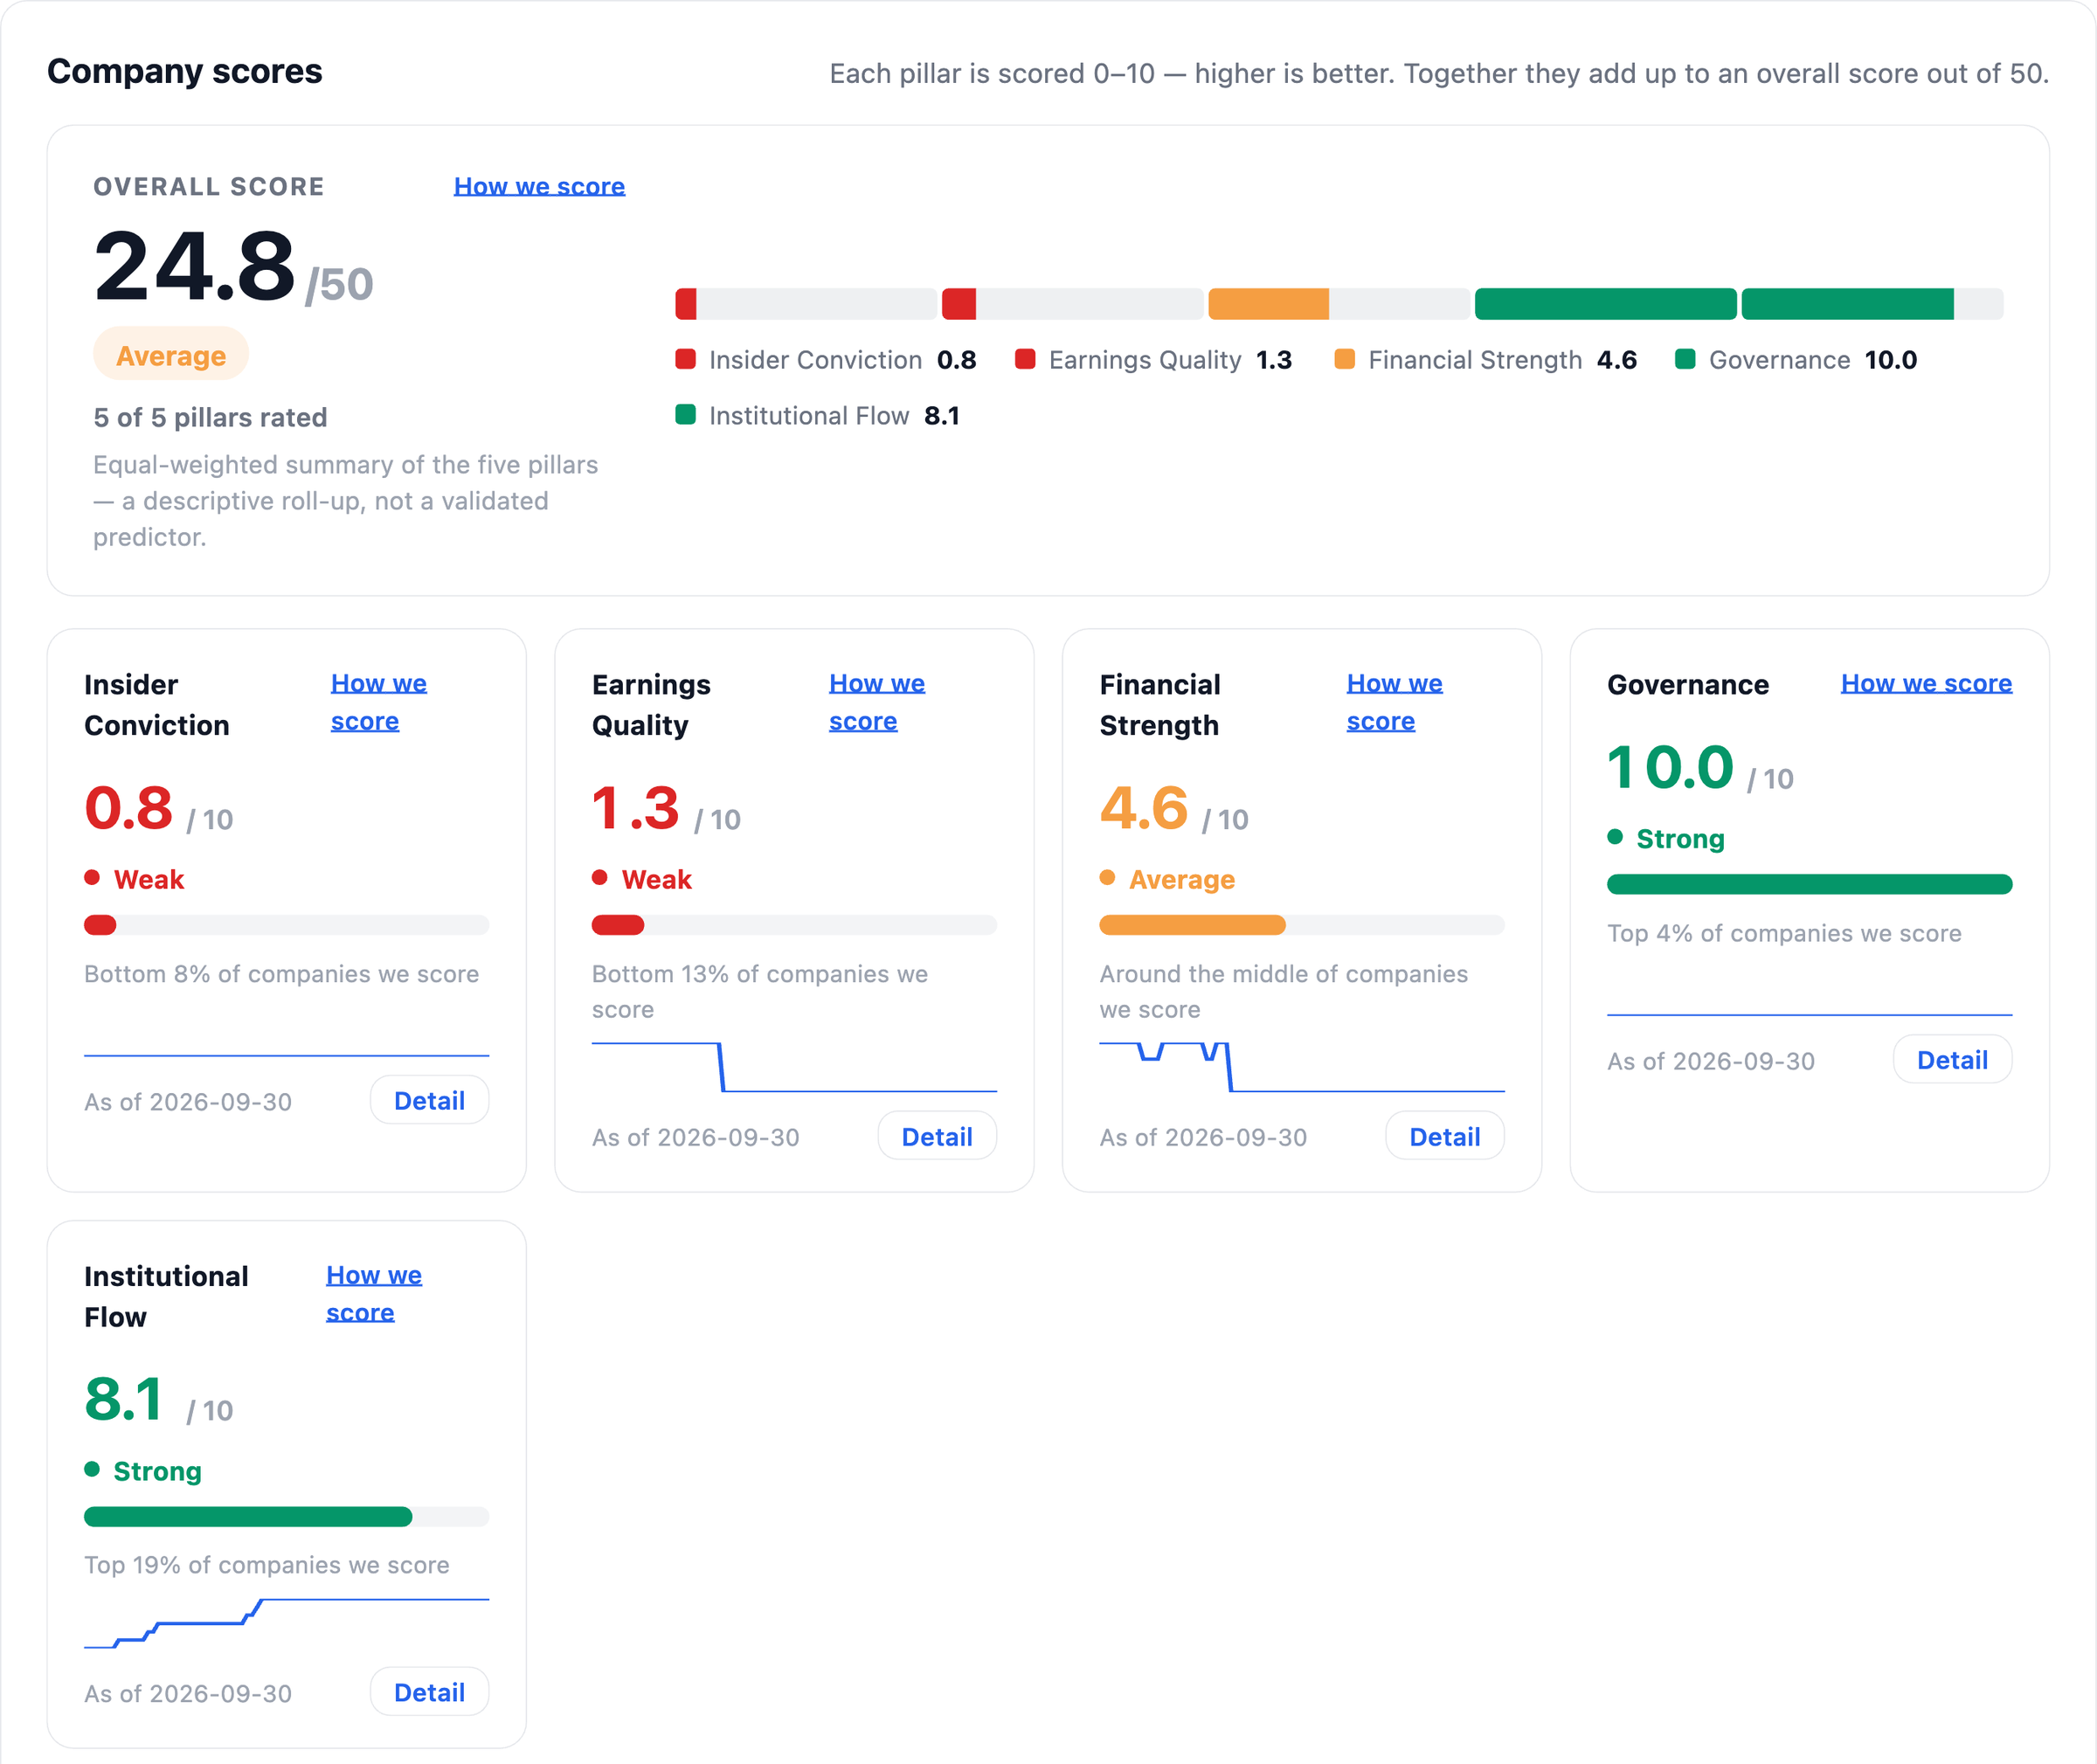The image size is (2097, 1764).
Task: Click the 'Average' label on Financial Strength card
Action: [x=1181, y=879]
